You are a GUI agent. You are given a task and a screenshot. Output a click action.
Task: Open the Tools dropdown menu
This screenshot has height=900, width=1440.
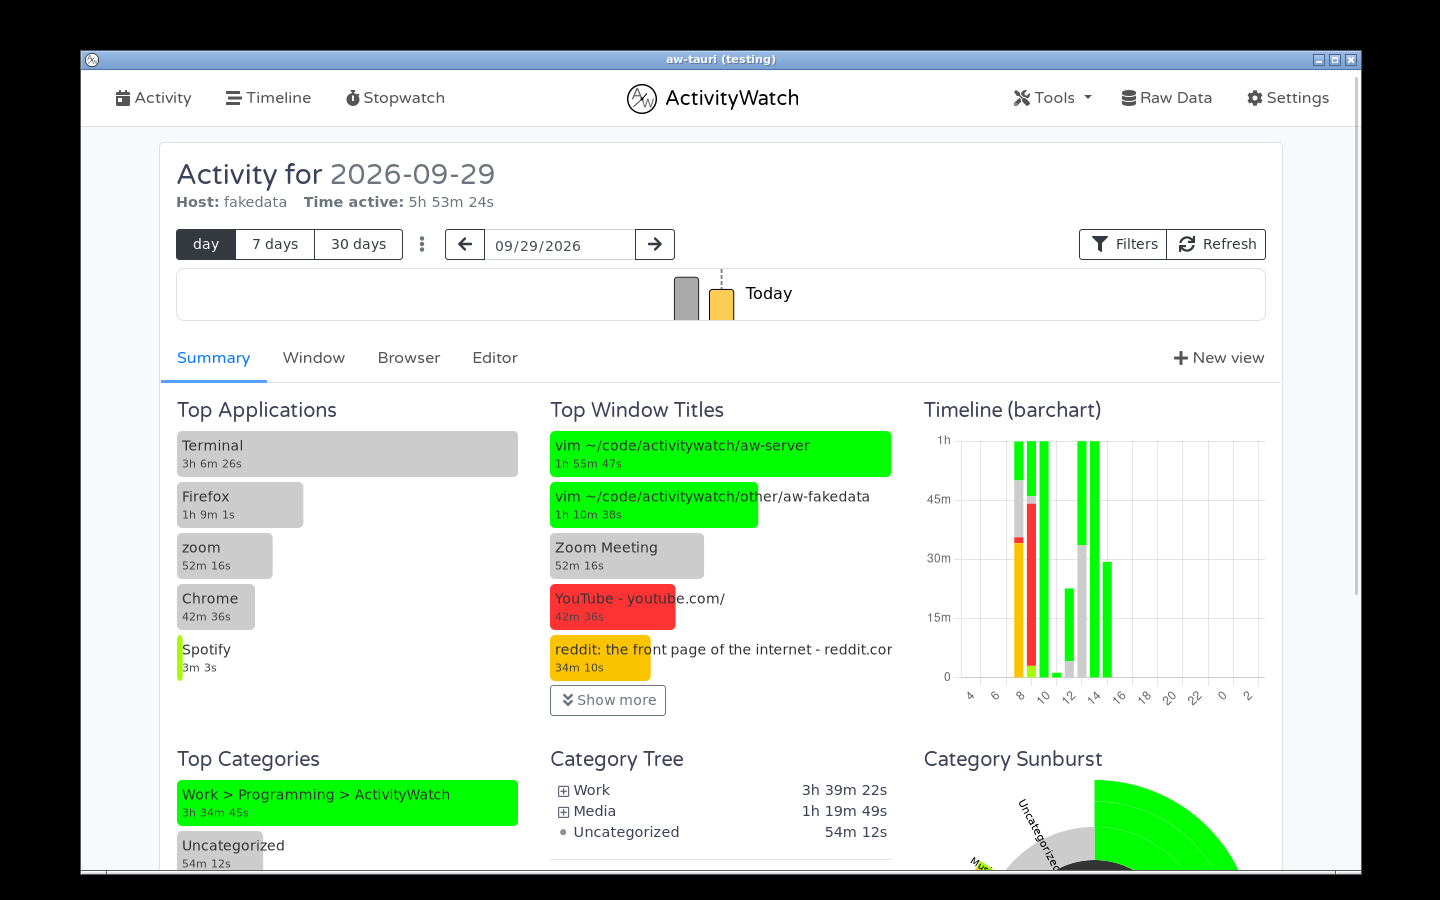click(x=1052, y=98)
